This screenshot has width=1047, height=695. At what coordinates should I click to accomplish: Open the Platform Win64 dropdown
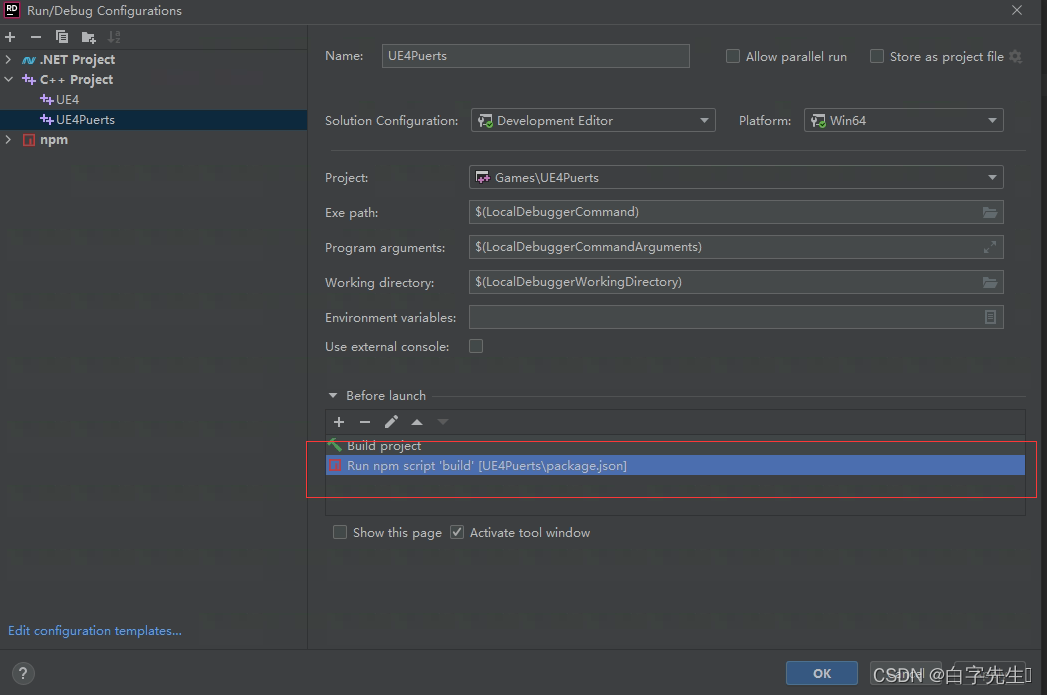tap(903, 120)
